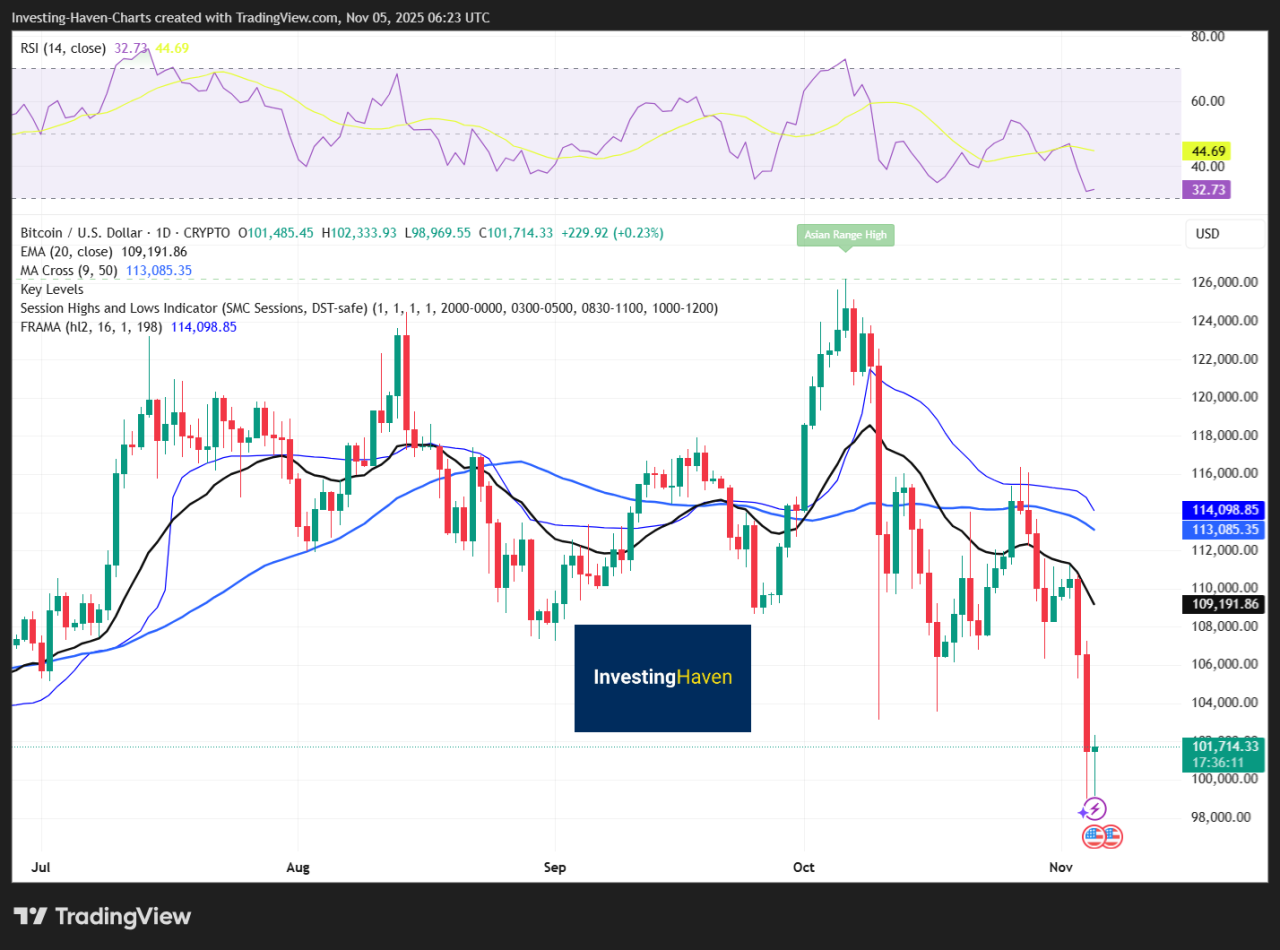Click the green Asian Range High label
This screenshot has width=1280, height=950.
[845, 234]
